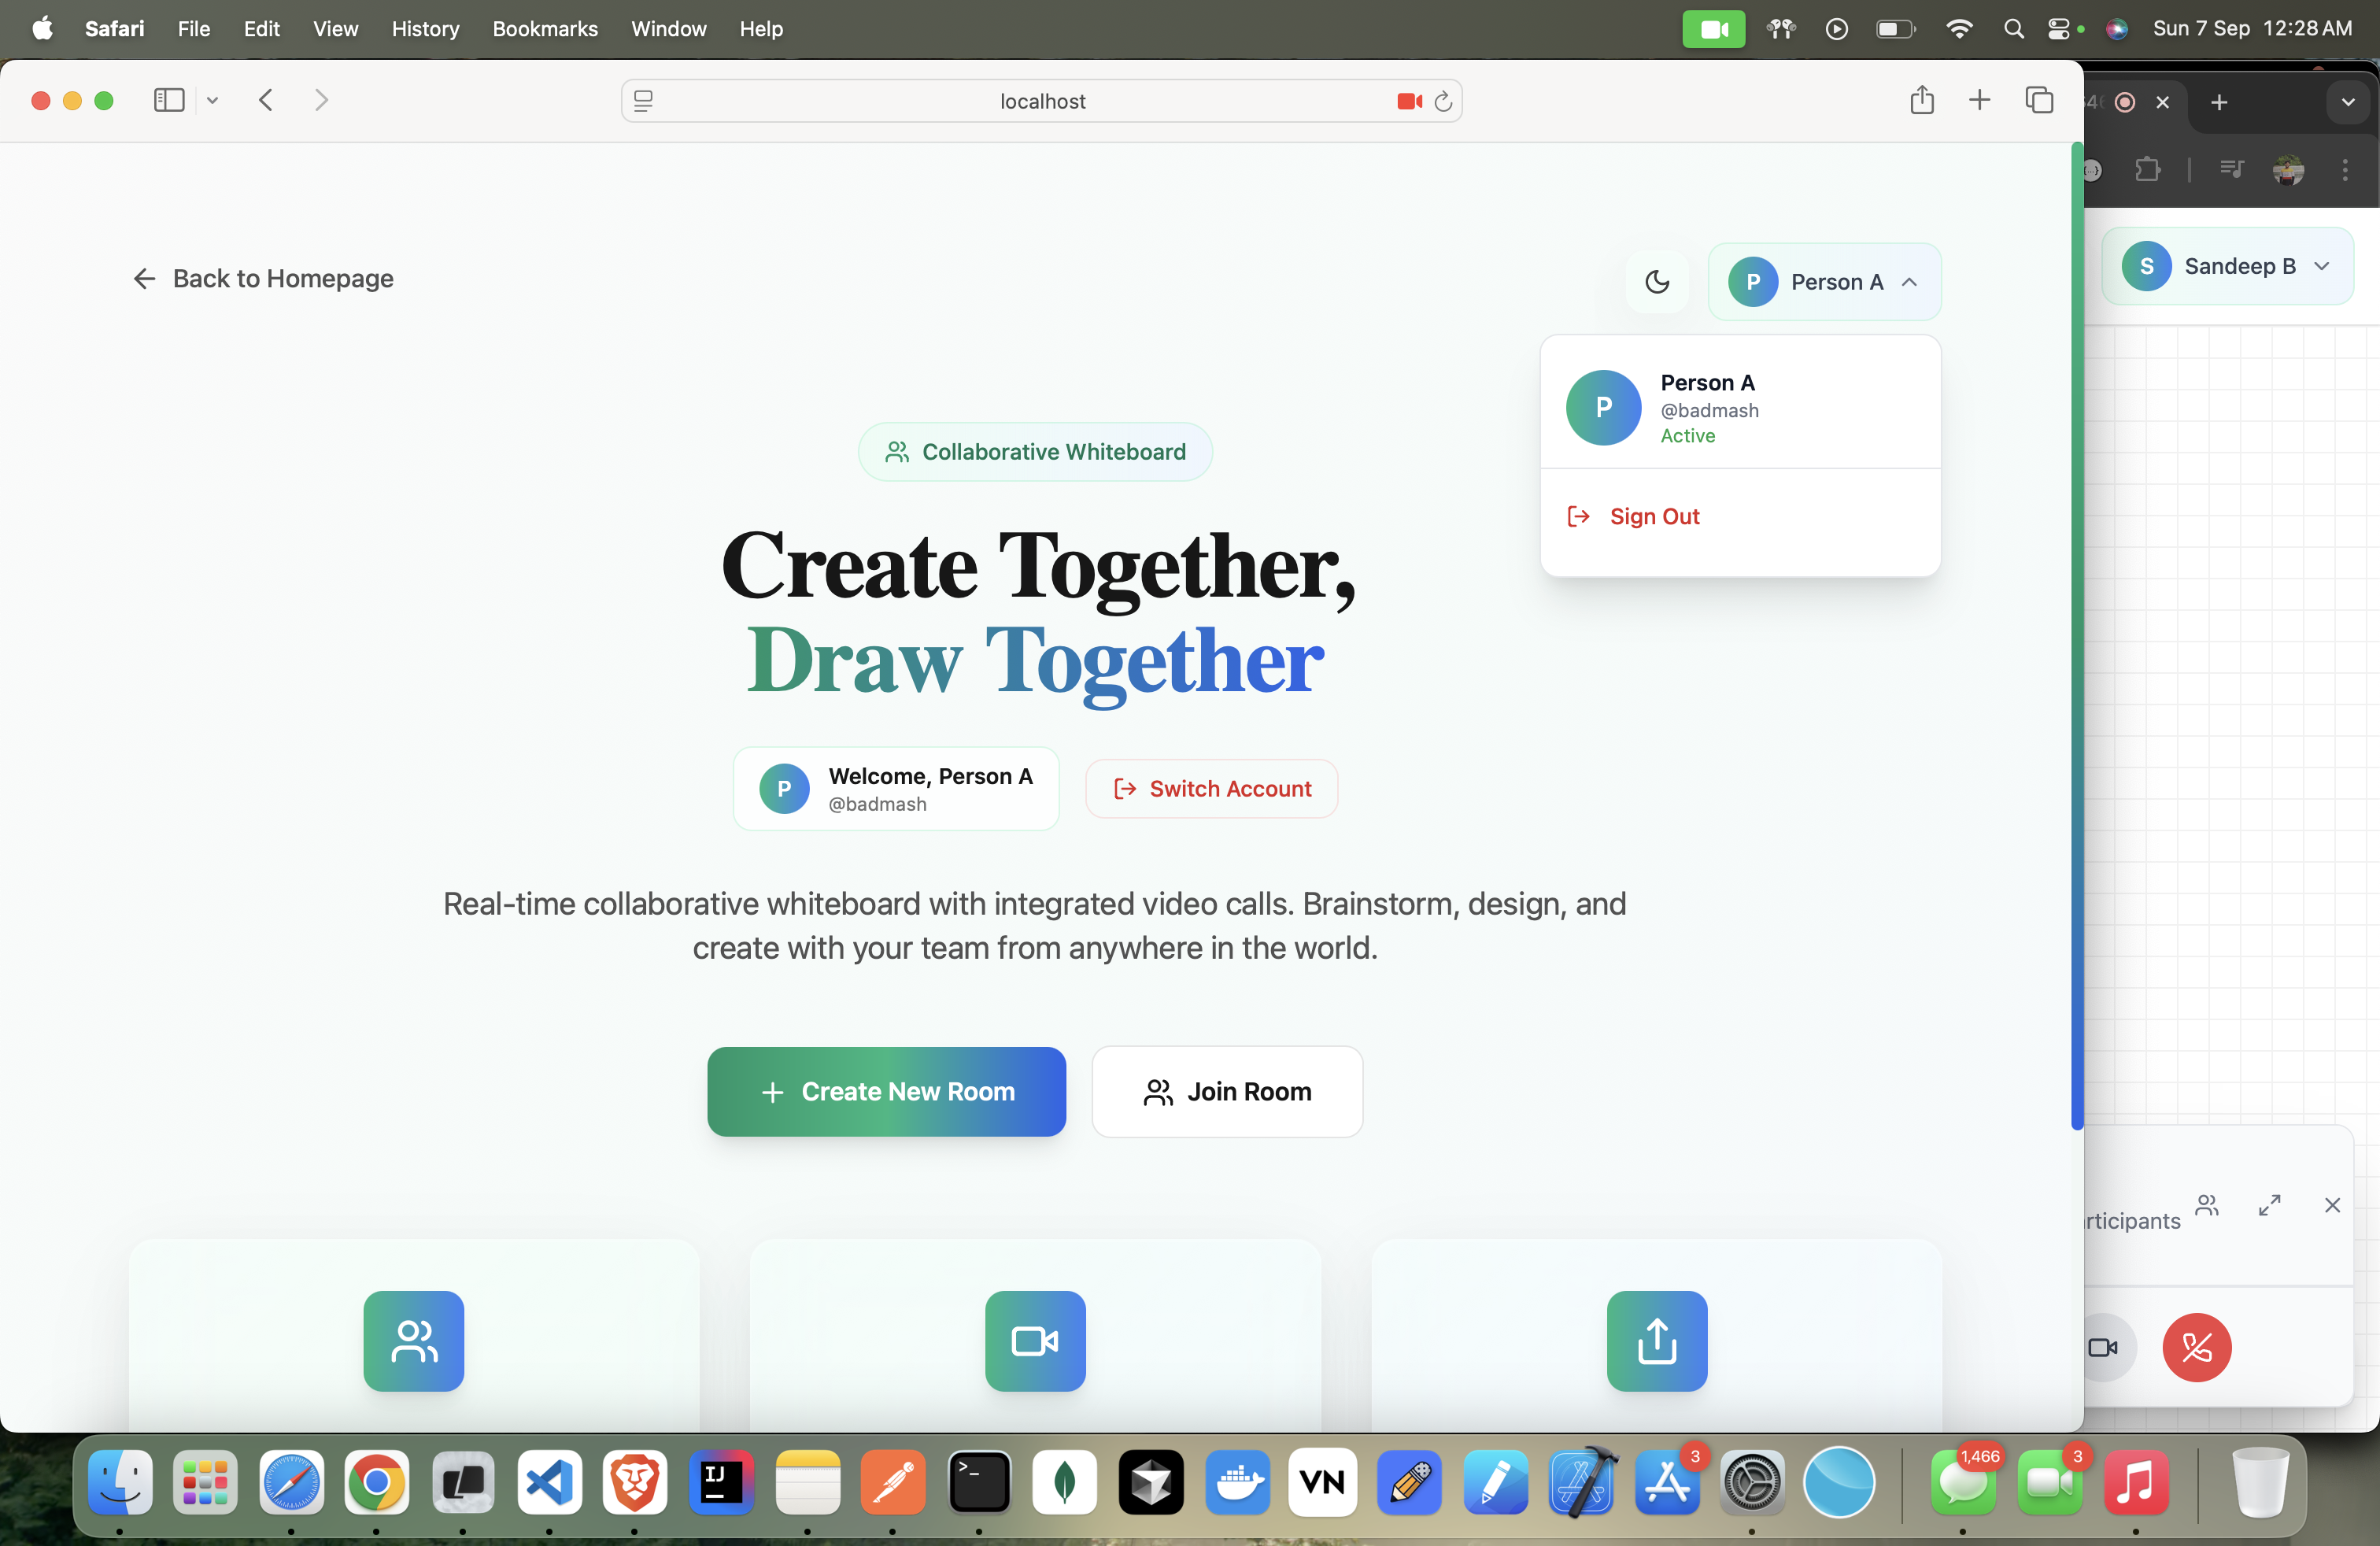Toggle dark mode with the moon icon
The width and height of the screenshot is (2380, 1546).
coord(1657,282)
